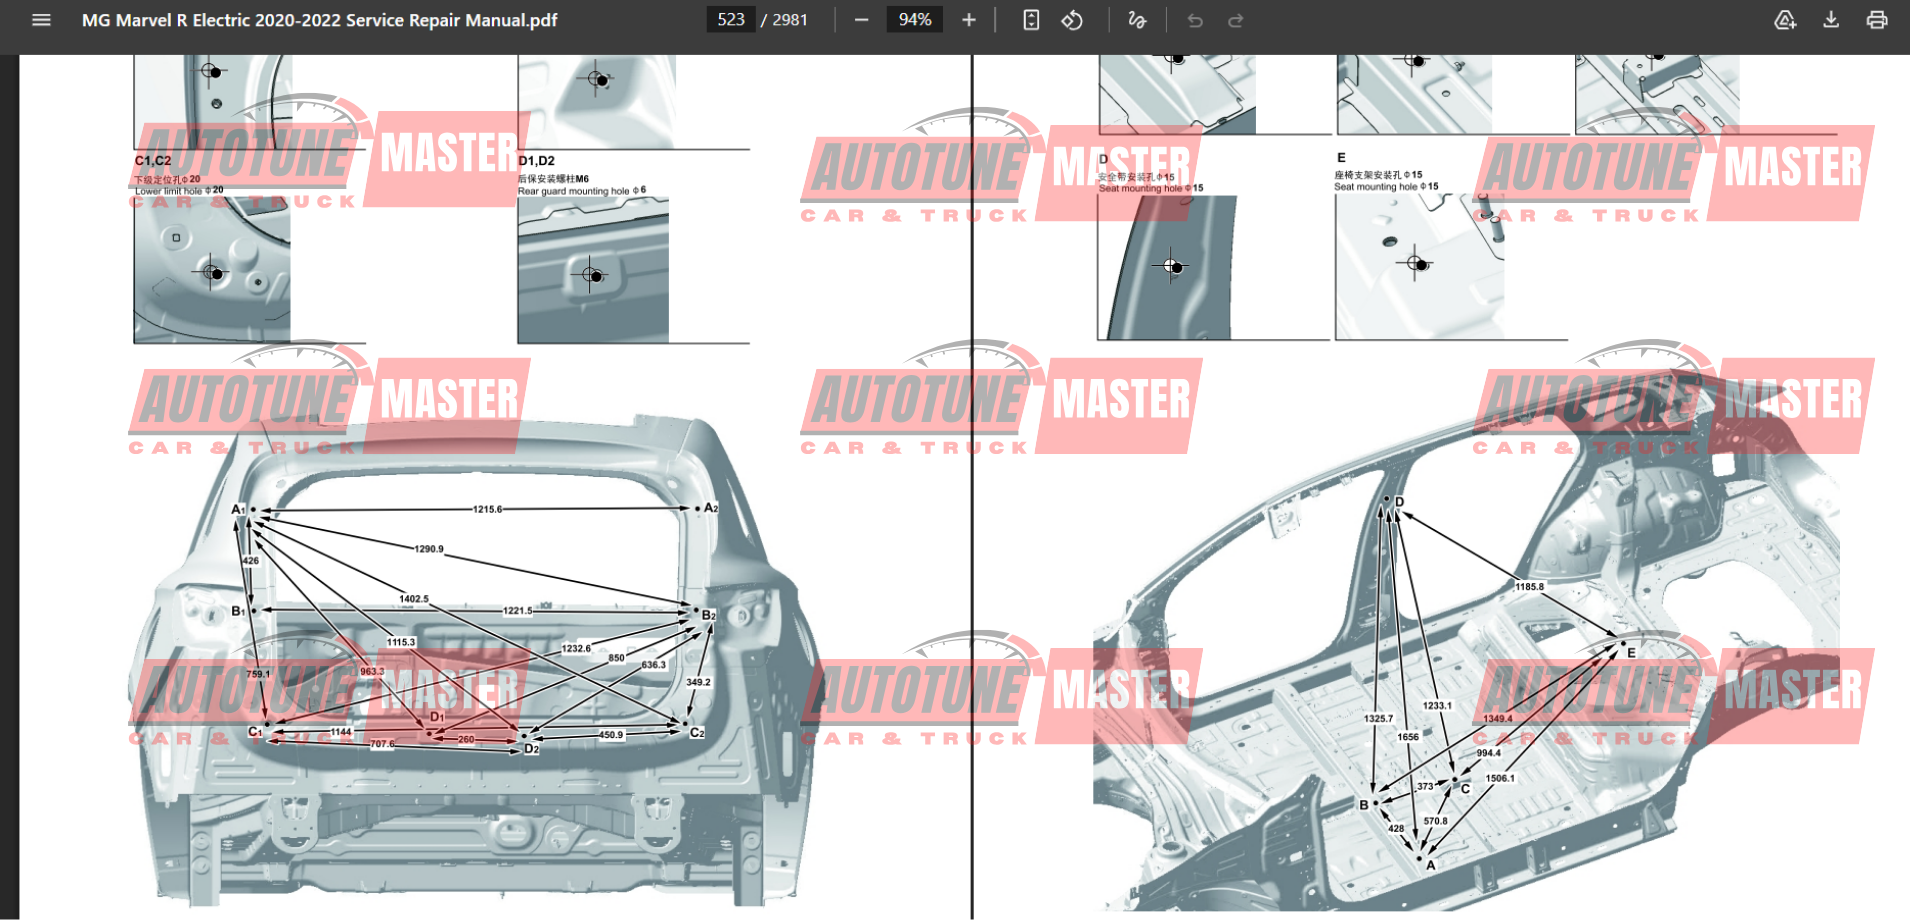Screen dimensions: 1910x921
Task: Click the 707.6 dimension value
Action: [x=382, y=744]
